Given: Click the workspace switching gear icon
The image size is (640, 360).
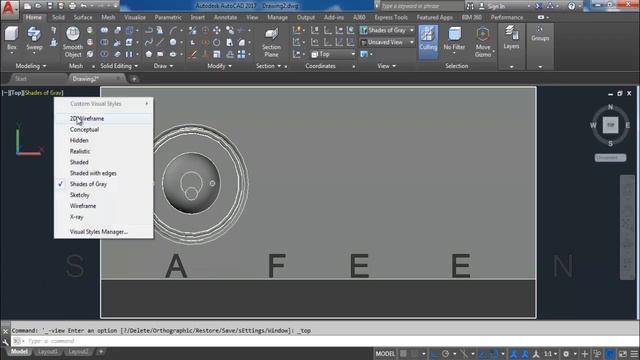Looking at the screenshot, I should coord(566,353).
